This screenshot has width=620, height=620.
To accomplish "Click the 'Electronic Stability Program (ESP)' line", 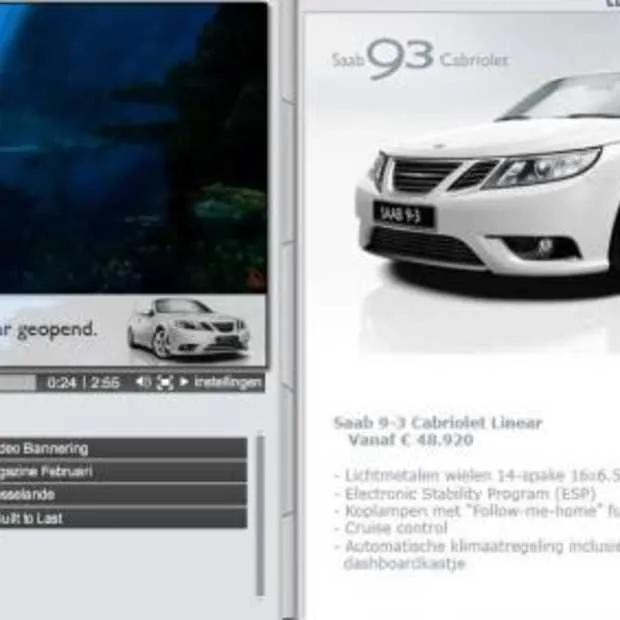I will click(x=466, y=494).
